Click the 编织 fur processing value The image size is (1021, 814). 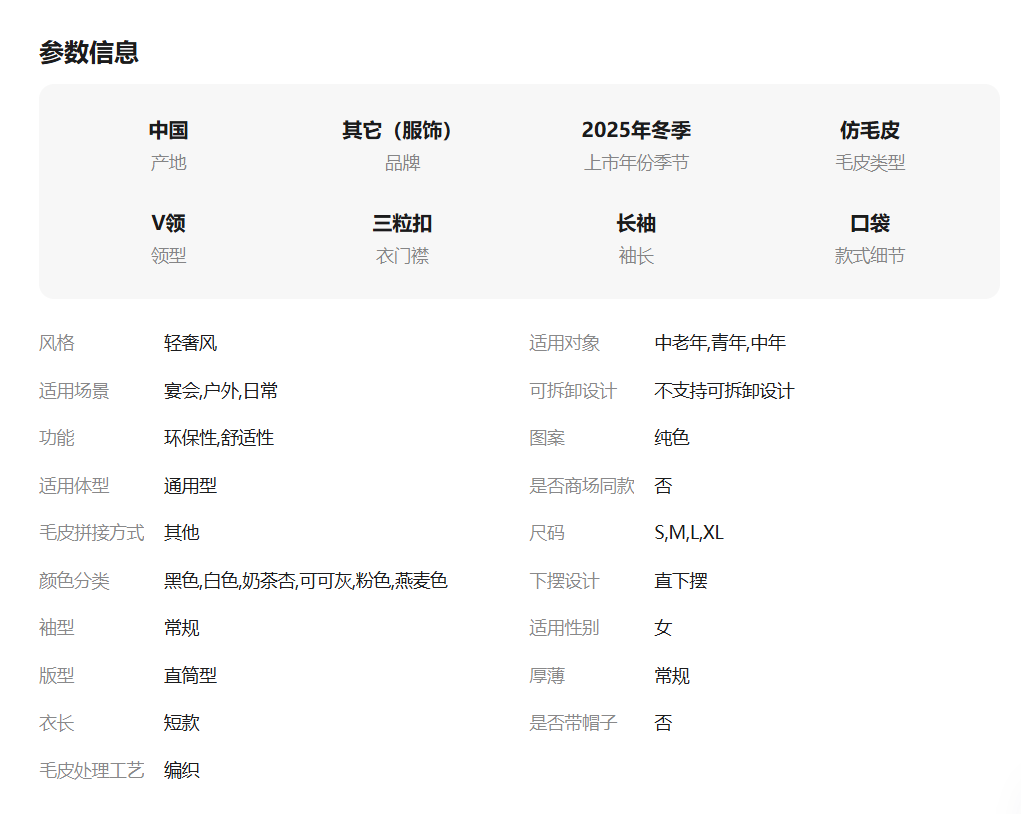click(x=181, y=770)
